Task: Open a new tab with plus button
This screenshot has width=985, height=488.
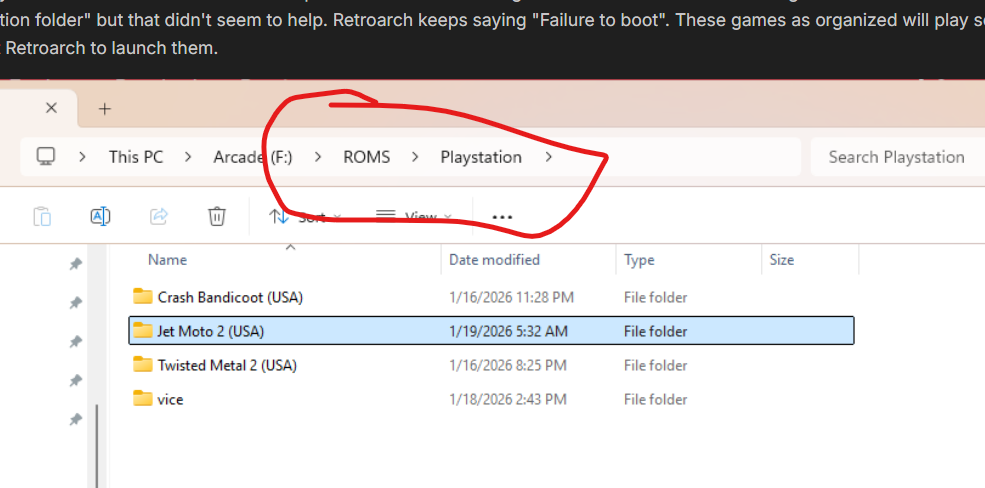Action: click(x=104, y=109)
